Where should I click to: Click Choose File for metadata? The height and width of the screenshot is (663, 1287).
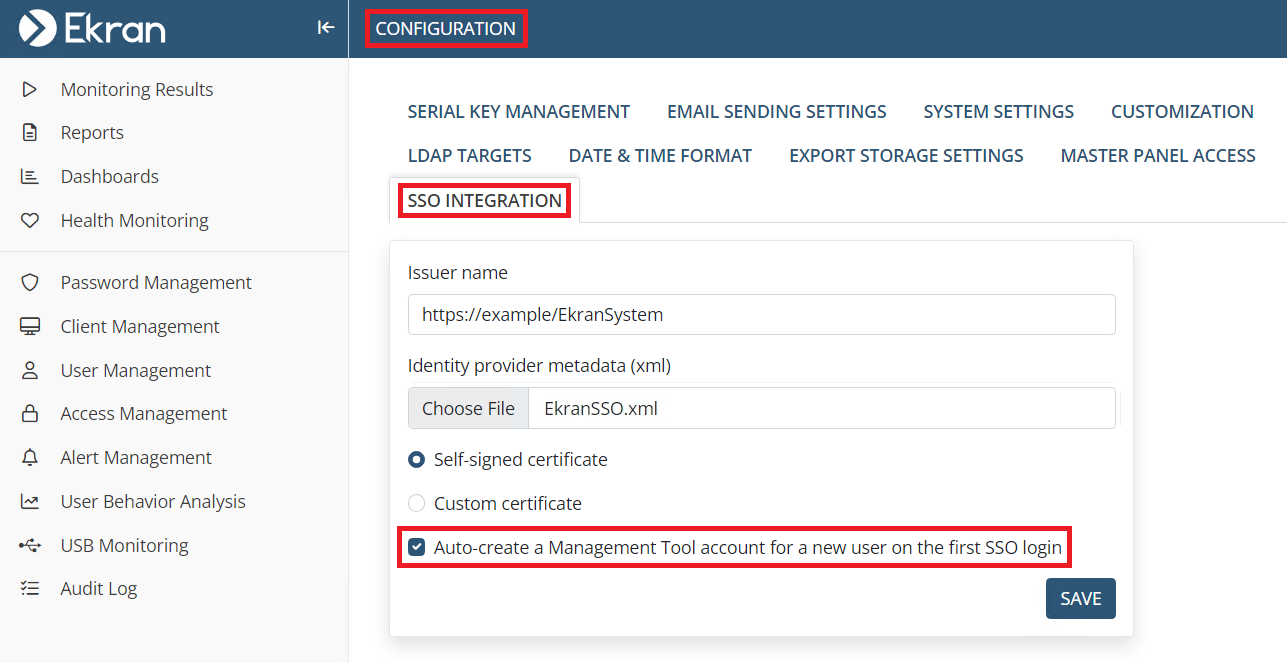point(468,408)
